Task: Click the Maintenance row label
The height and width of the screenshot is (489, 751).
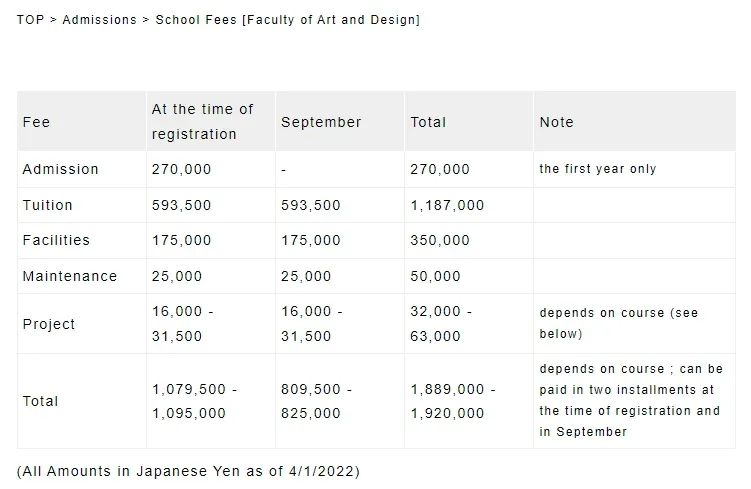Action: coord(69,276)
